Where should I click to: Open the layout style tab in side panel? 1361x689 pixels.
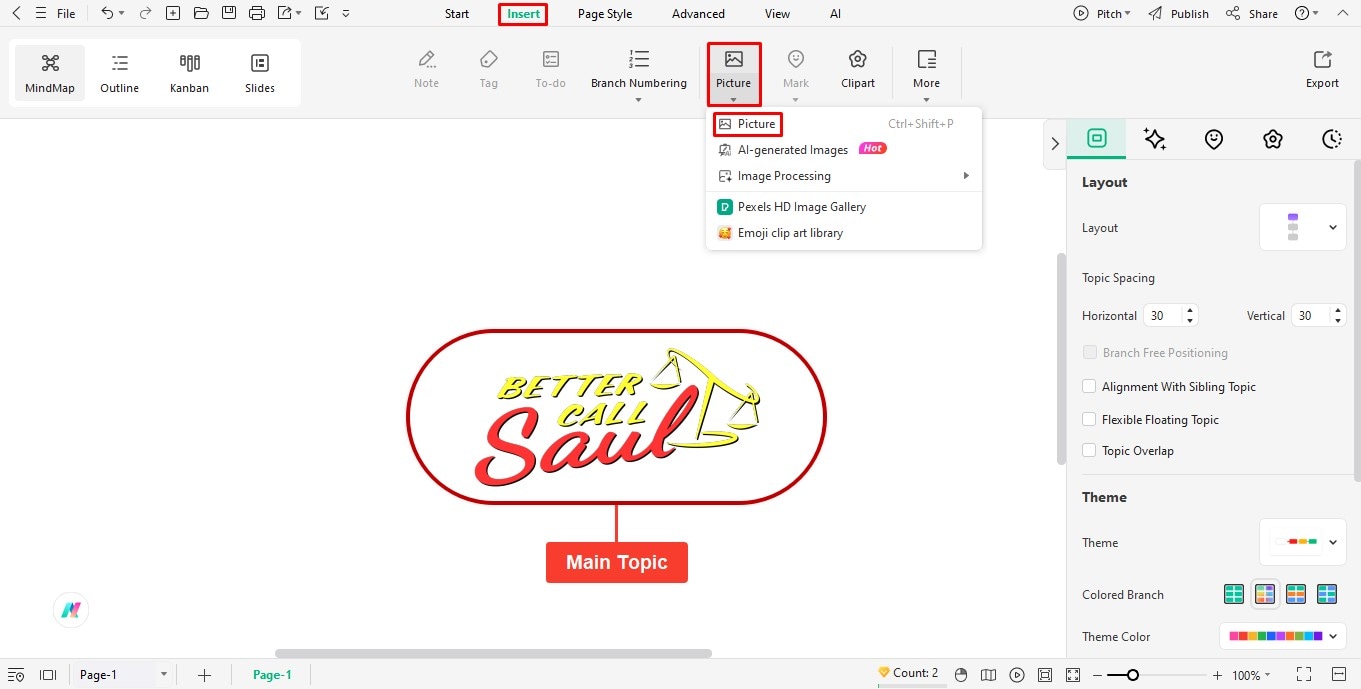(1097, 139)
